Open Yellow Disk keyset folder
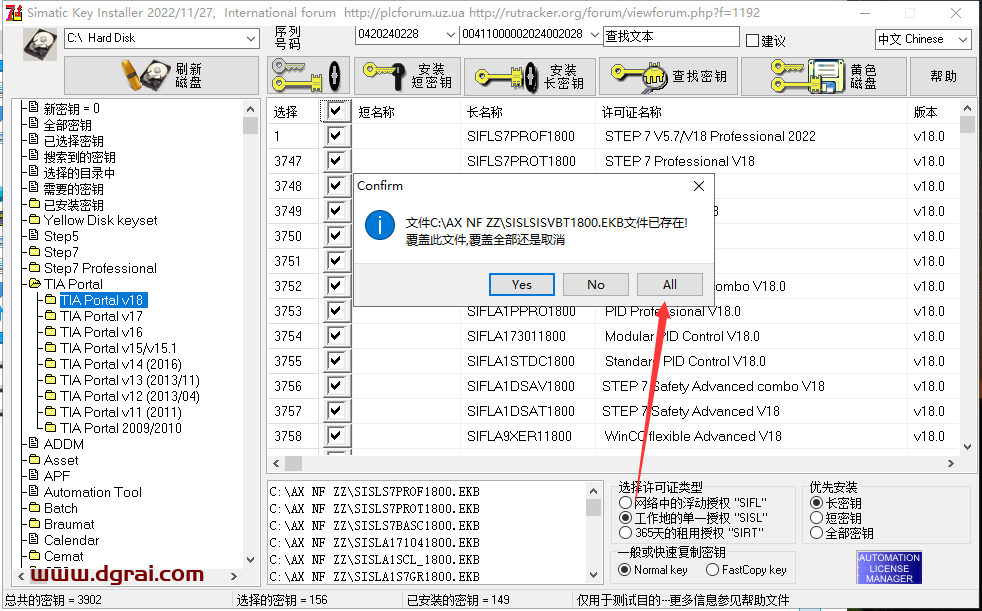982x611 pixels. pyautogui.click(x=100, y=220)
